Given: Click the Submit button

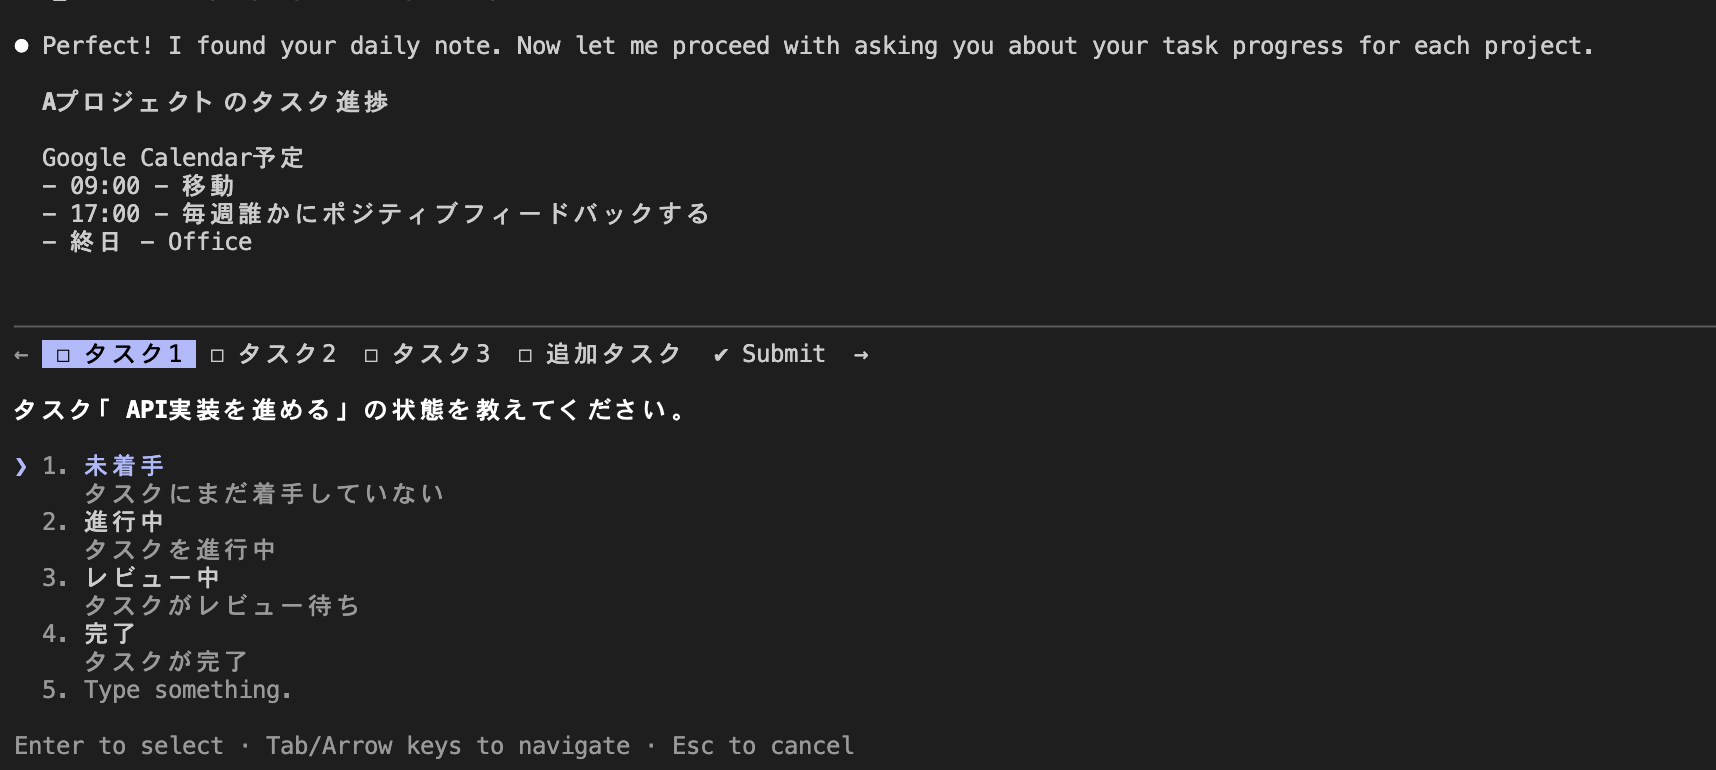Looking at the screenshot, I should (783, 353).
